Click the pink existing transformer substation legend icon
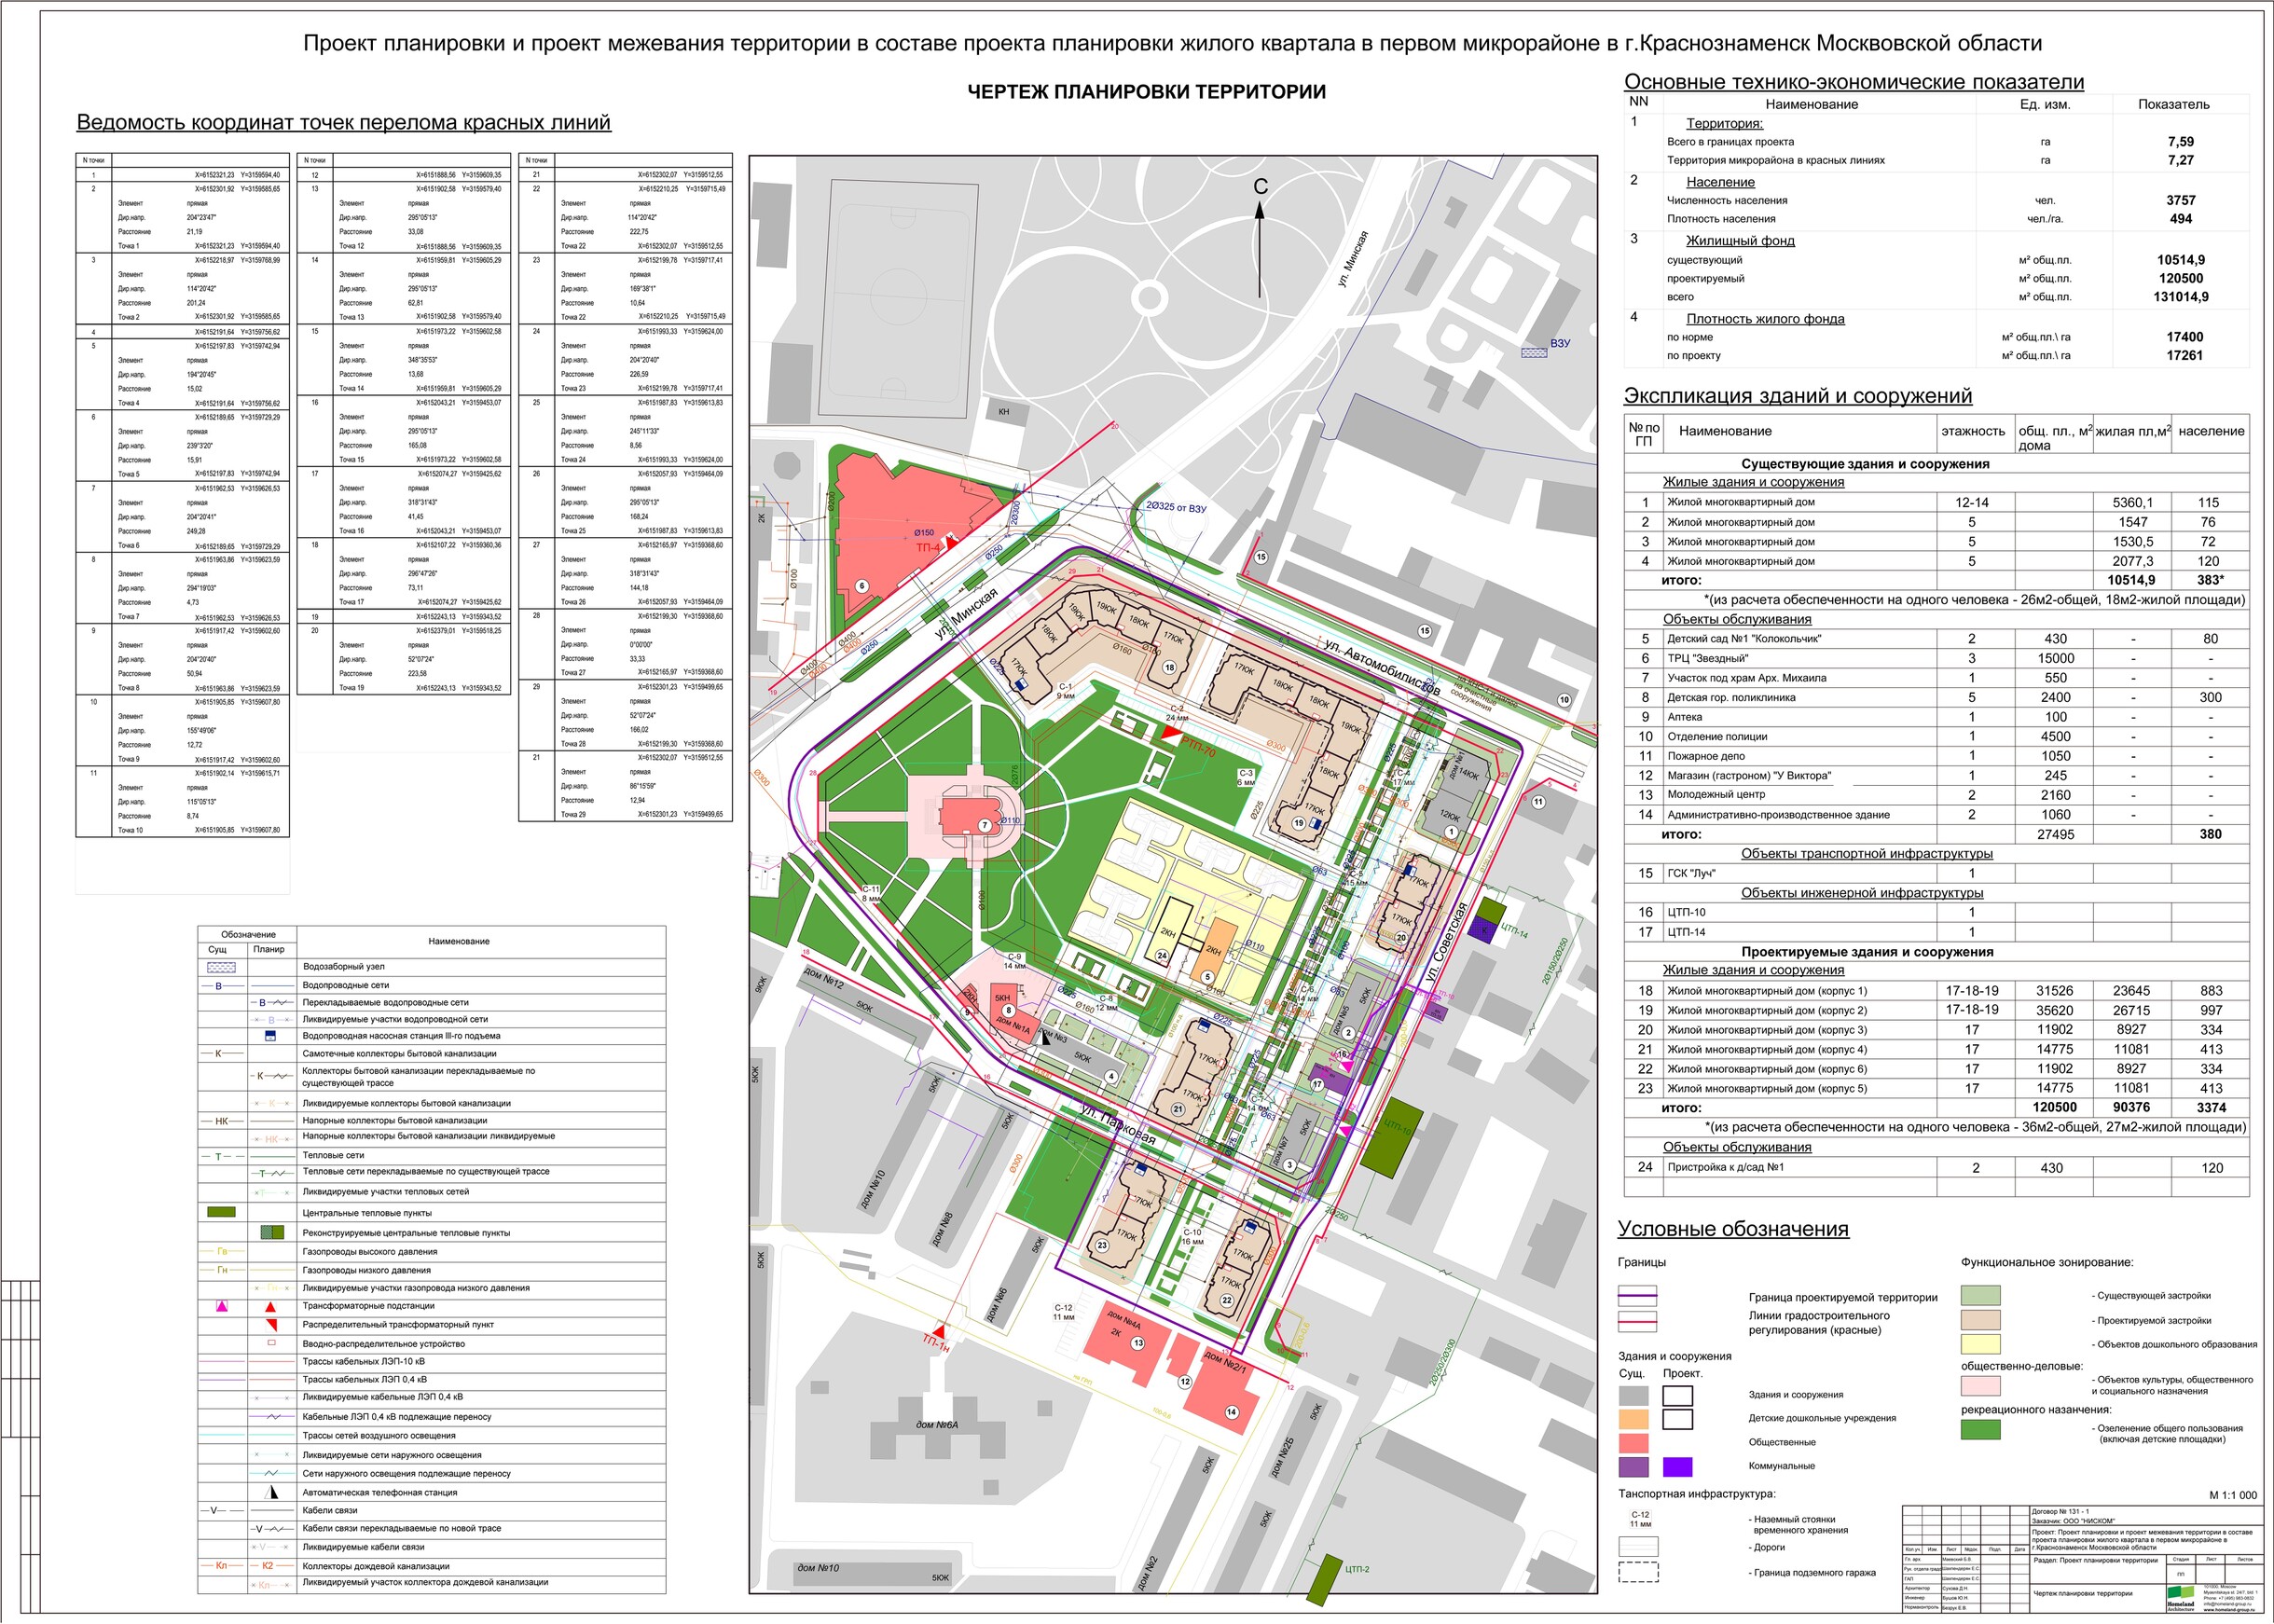This screenshot has width=2274, height=1624. 222,1306
